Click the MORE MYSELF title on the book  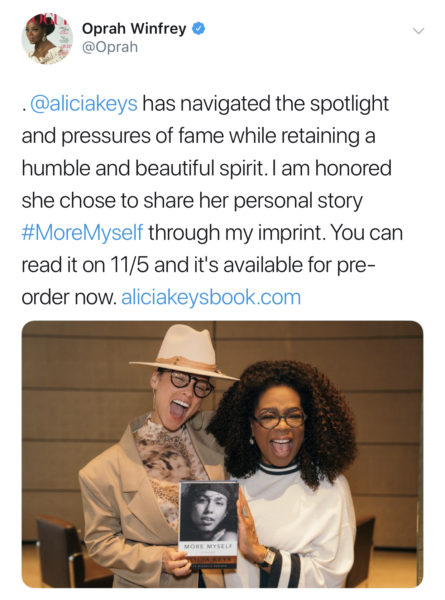point(208,546)
